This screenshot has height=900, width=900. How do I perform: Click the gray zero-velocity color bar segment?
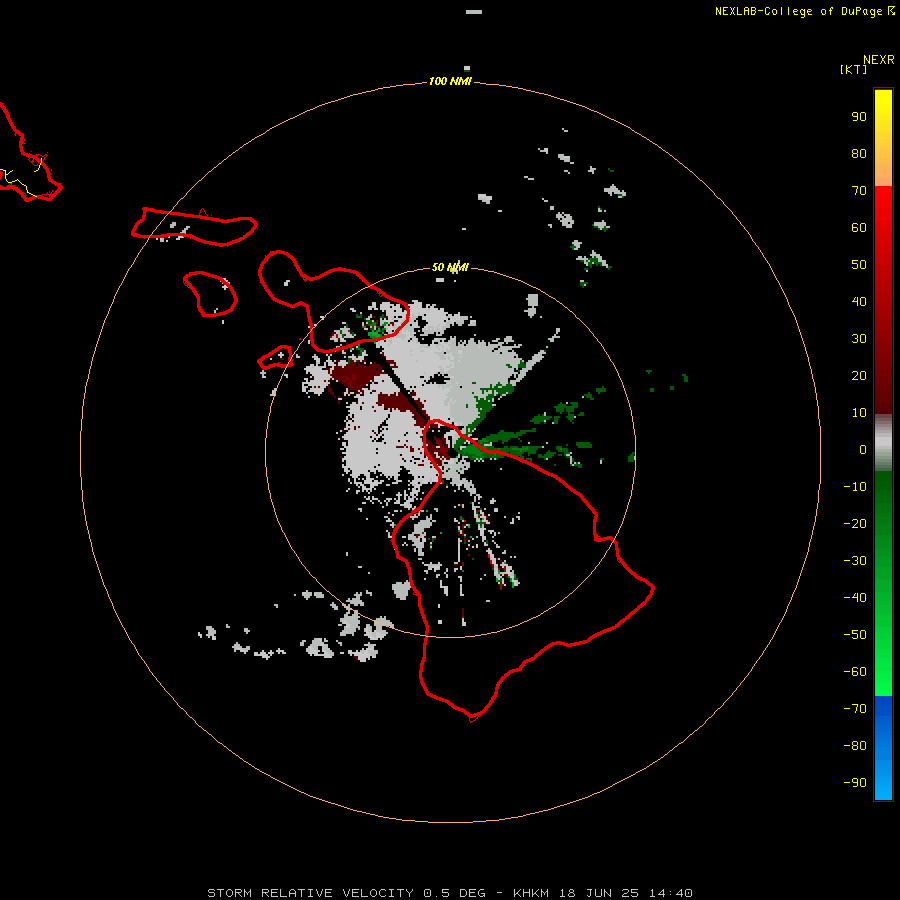(883, 443)
